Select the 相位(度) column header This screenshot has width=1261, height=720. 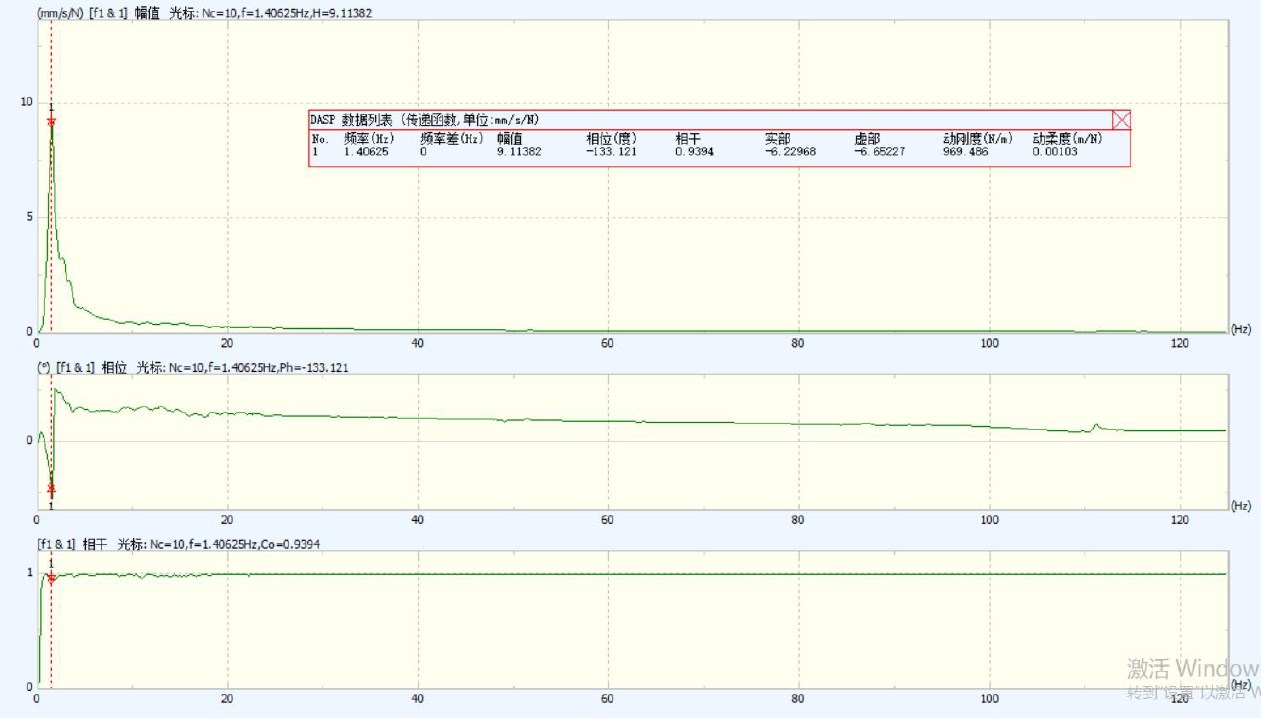611,139
